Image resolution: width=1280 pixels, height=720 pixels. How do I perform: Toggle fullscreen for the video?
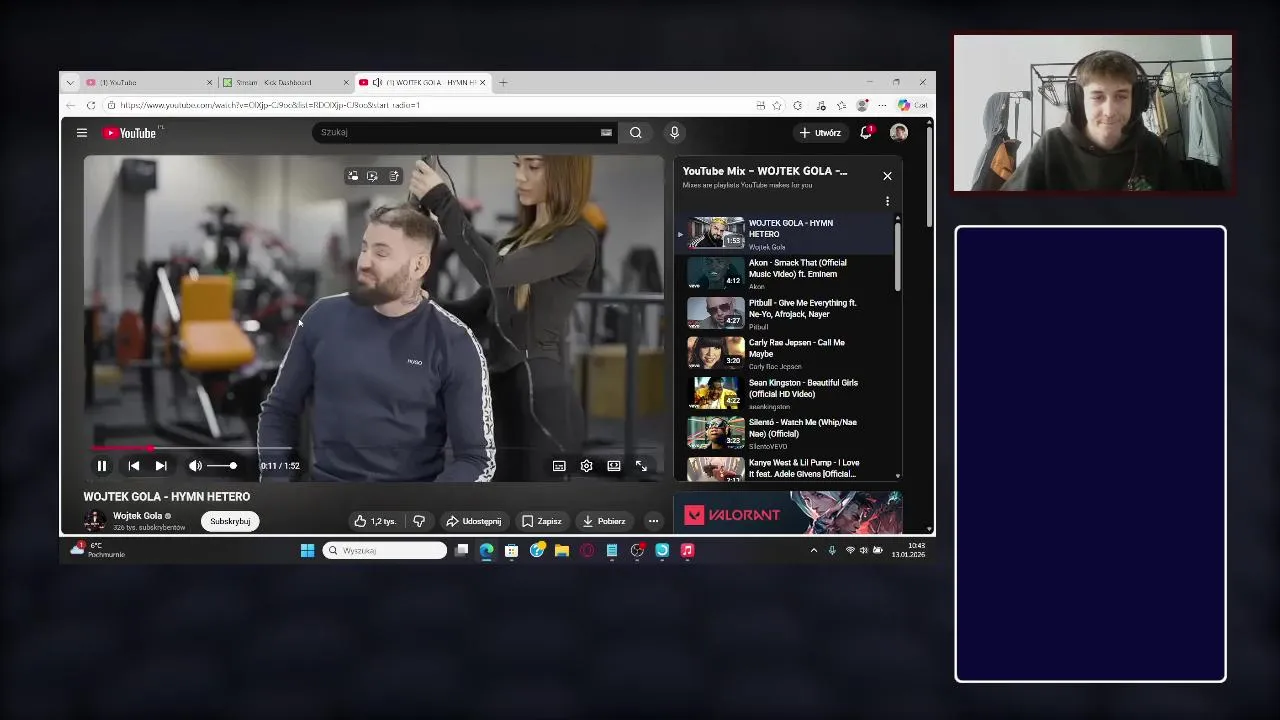click(x=641, y=465)
